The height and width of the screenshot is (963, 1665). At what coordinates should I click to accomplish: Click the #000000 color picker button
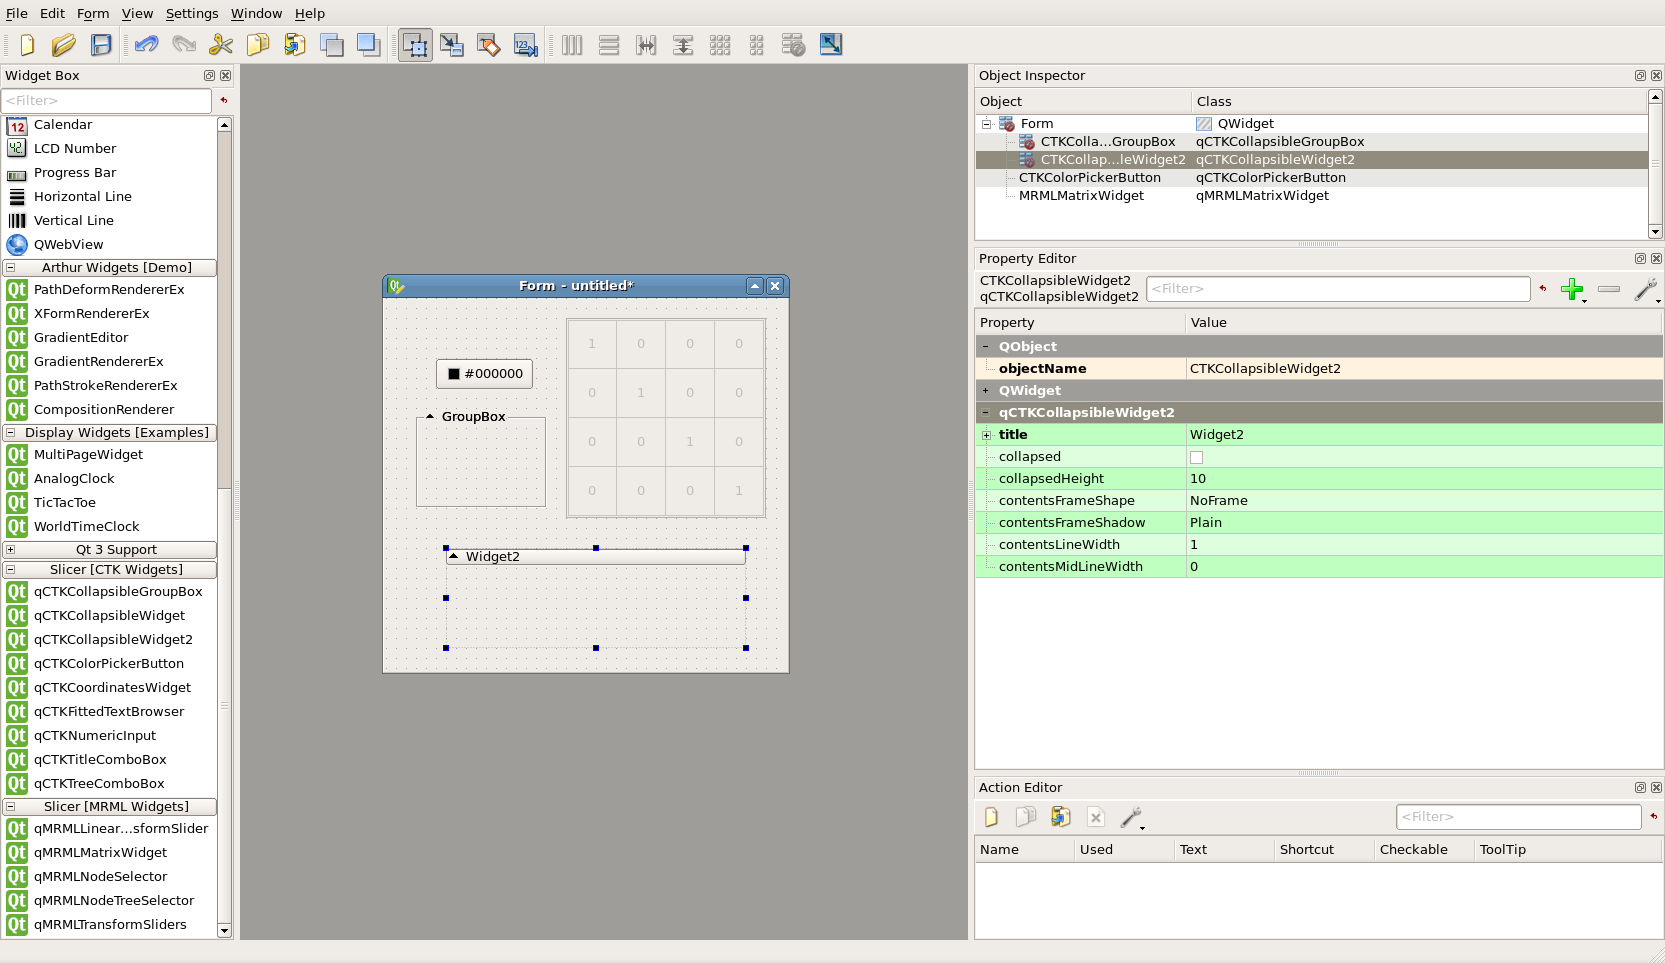coord(485,374)
